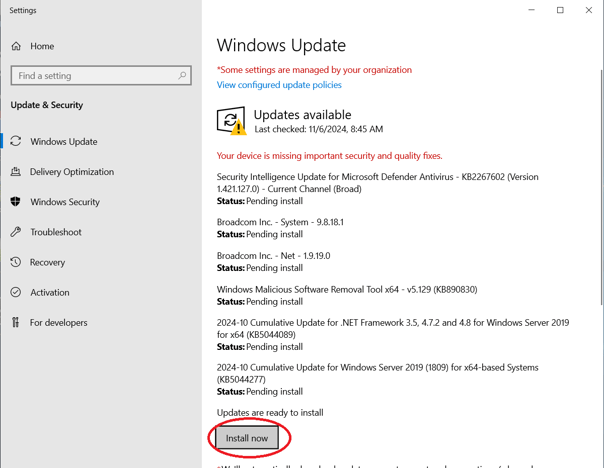
Task: Maximize the Settings window
Action: [560, 10]
